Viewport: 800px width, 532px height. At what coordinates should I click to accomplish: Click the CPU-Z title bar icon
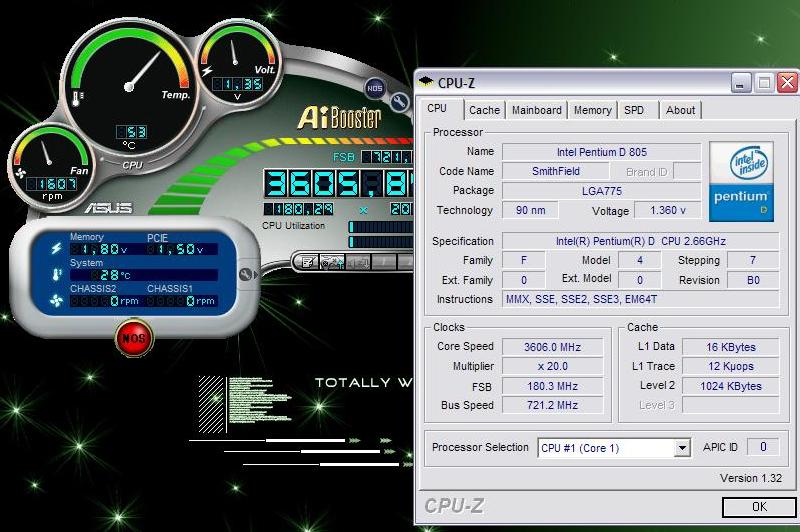point(426,82)
